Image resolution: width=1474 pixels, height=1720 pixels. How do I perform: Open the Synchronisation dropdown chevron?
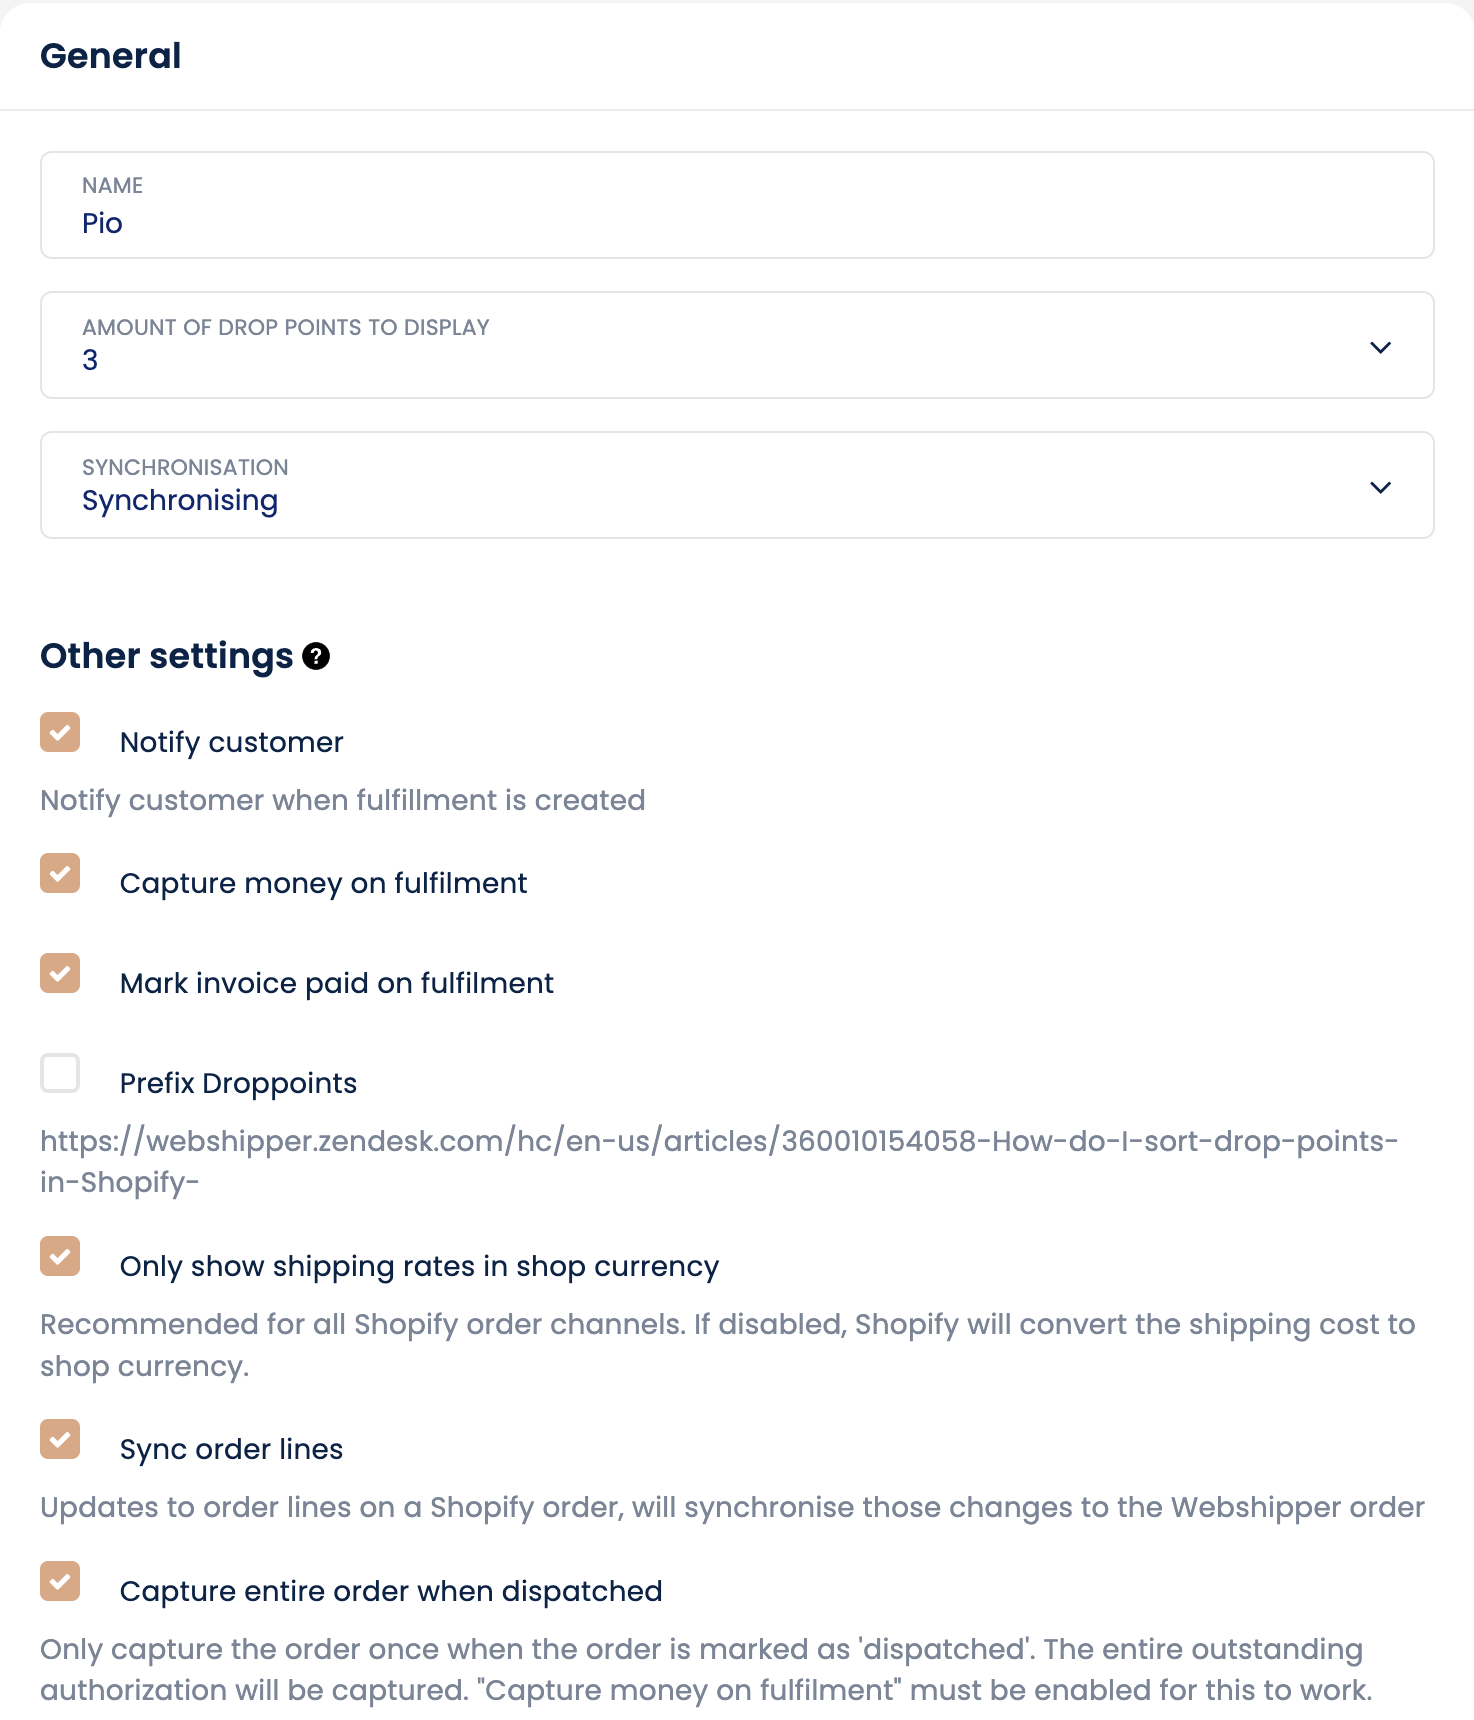point(1380,487)
